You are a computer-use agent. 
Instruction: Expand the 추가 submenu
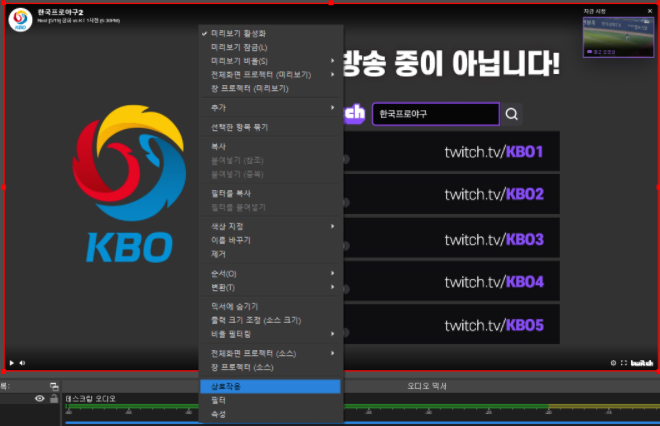pyautogui.click(x=270, y=108)
